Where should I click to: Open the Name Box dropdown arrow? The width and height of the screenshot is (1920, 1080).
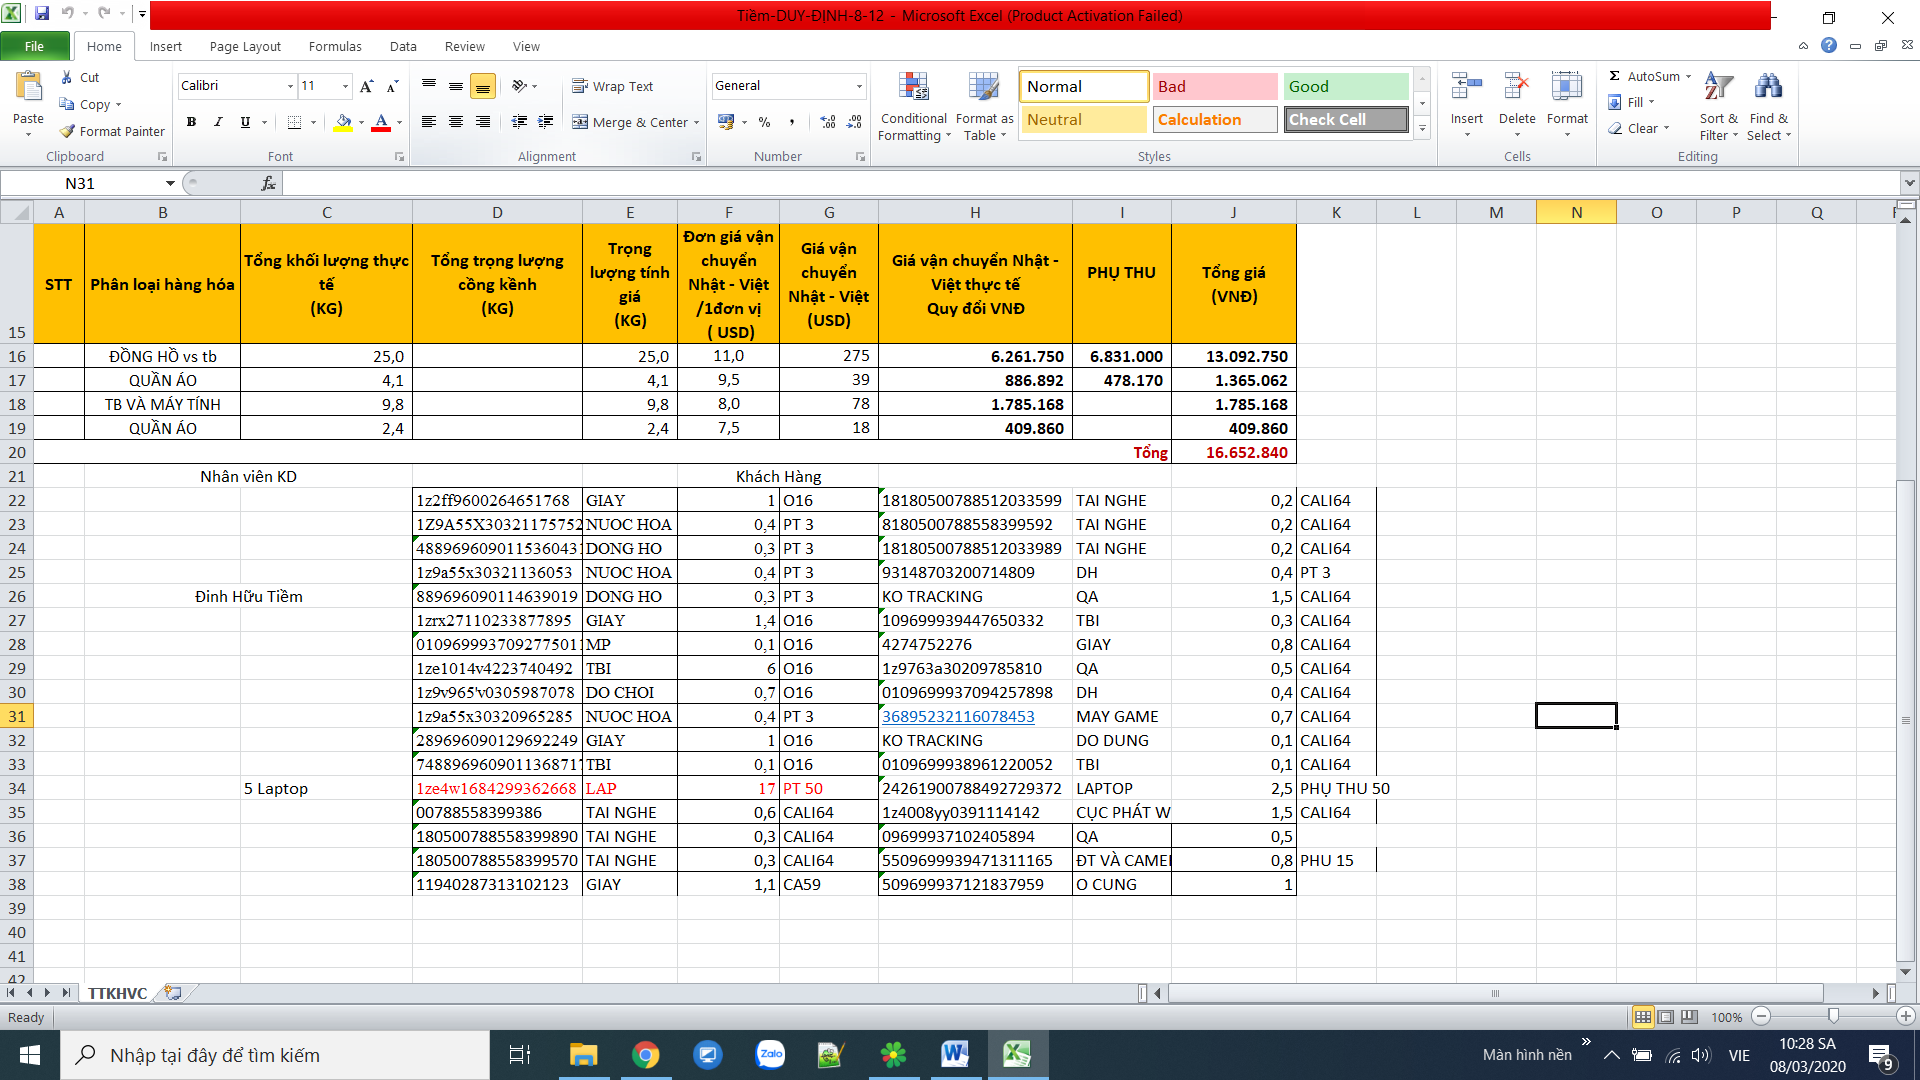coord(170,183)
